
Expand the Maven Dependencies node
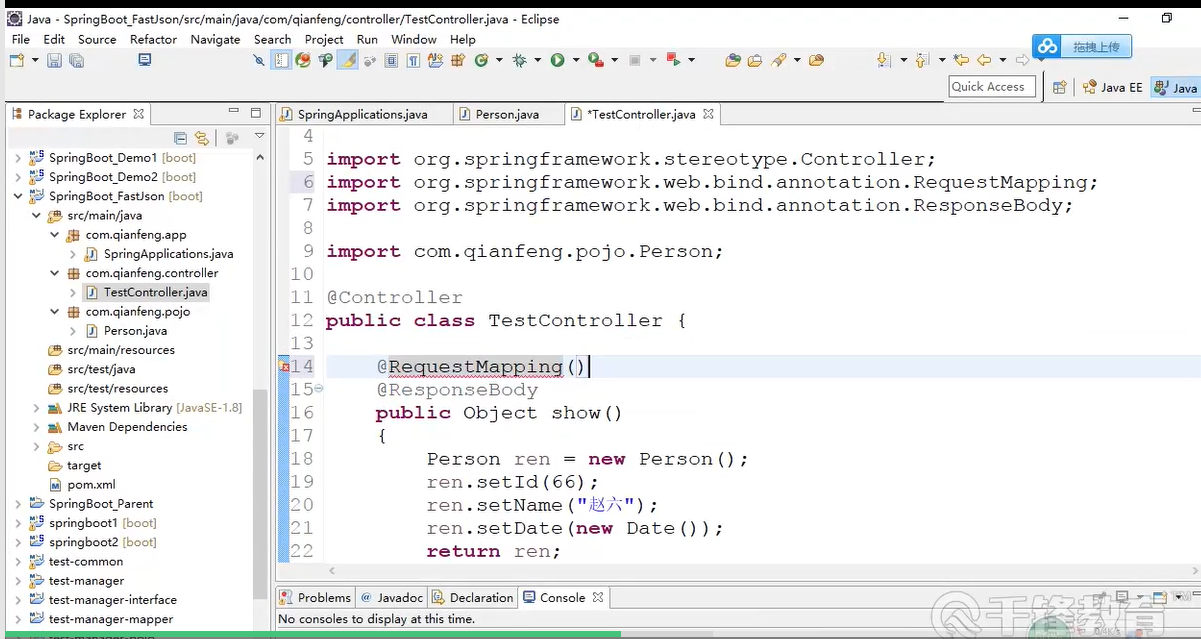[36, 427]
